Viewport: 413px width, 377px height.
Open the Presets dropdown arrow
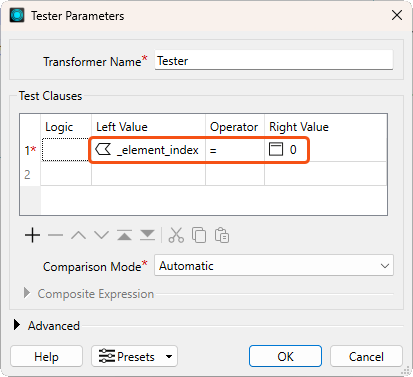tap(169, 357)
